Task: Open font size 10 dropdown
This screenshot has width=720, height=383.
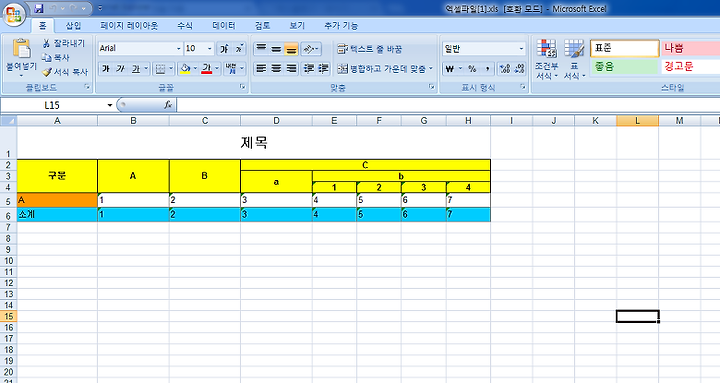Action: [209, 48]
